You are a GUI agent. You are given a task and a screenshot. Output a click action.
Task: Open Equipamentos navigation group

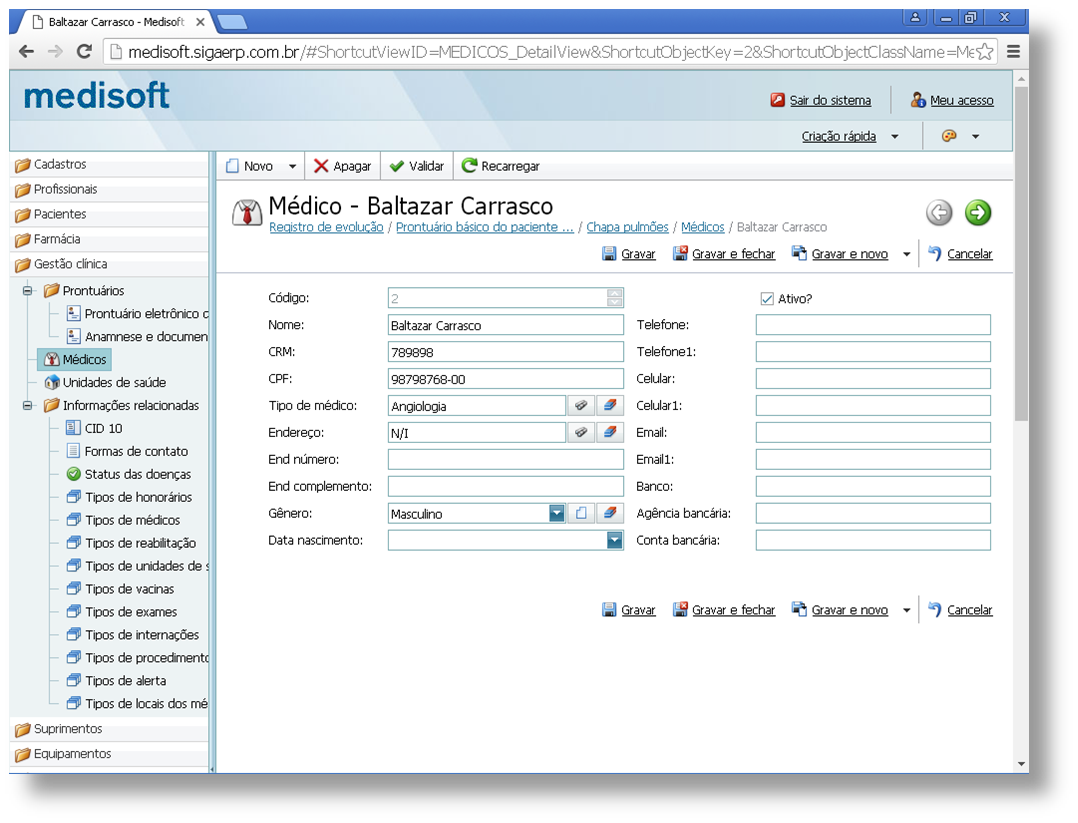click(110, 754)
